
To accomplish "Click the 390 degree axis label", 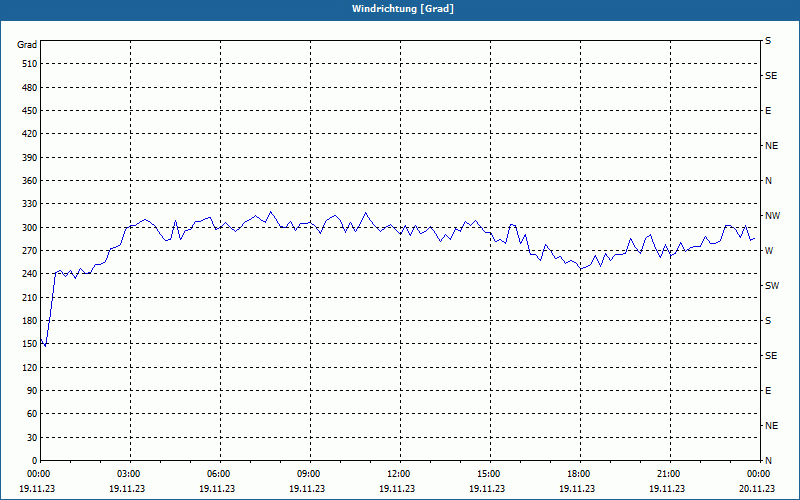I will pyautogui.click(x=30, y=158).
